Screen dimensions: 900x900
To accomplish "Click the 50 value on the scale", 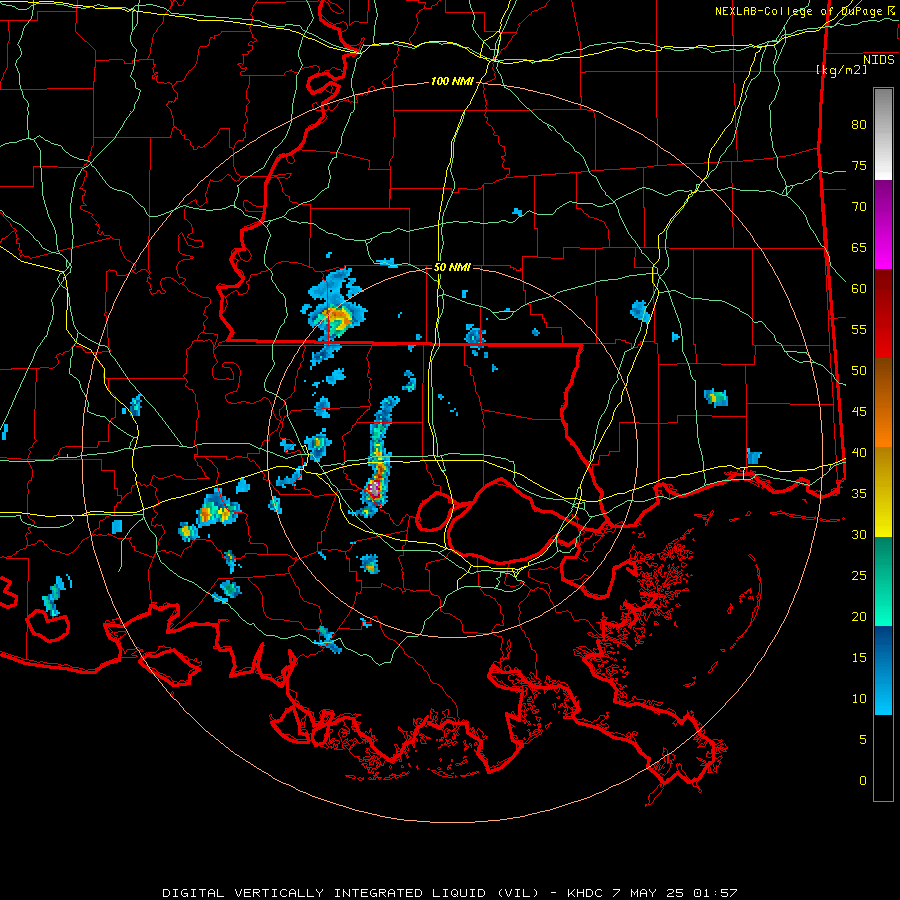I will point(859,370).
